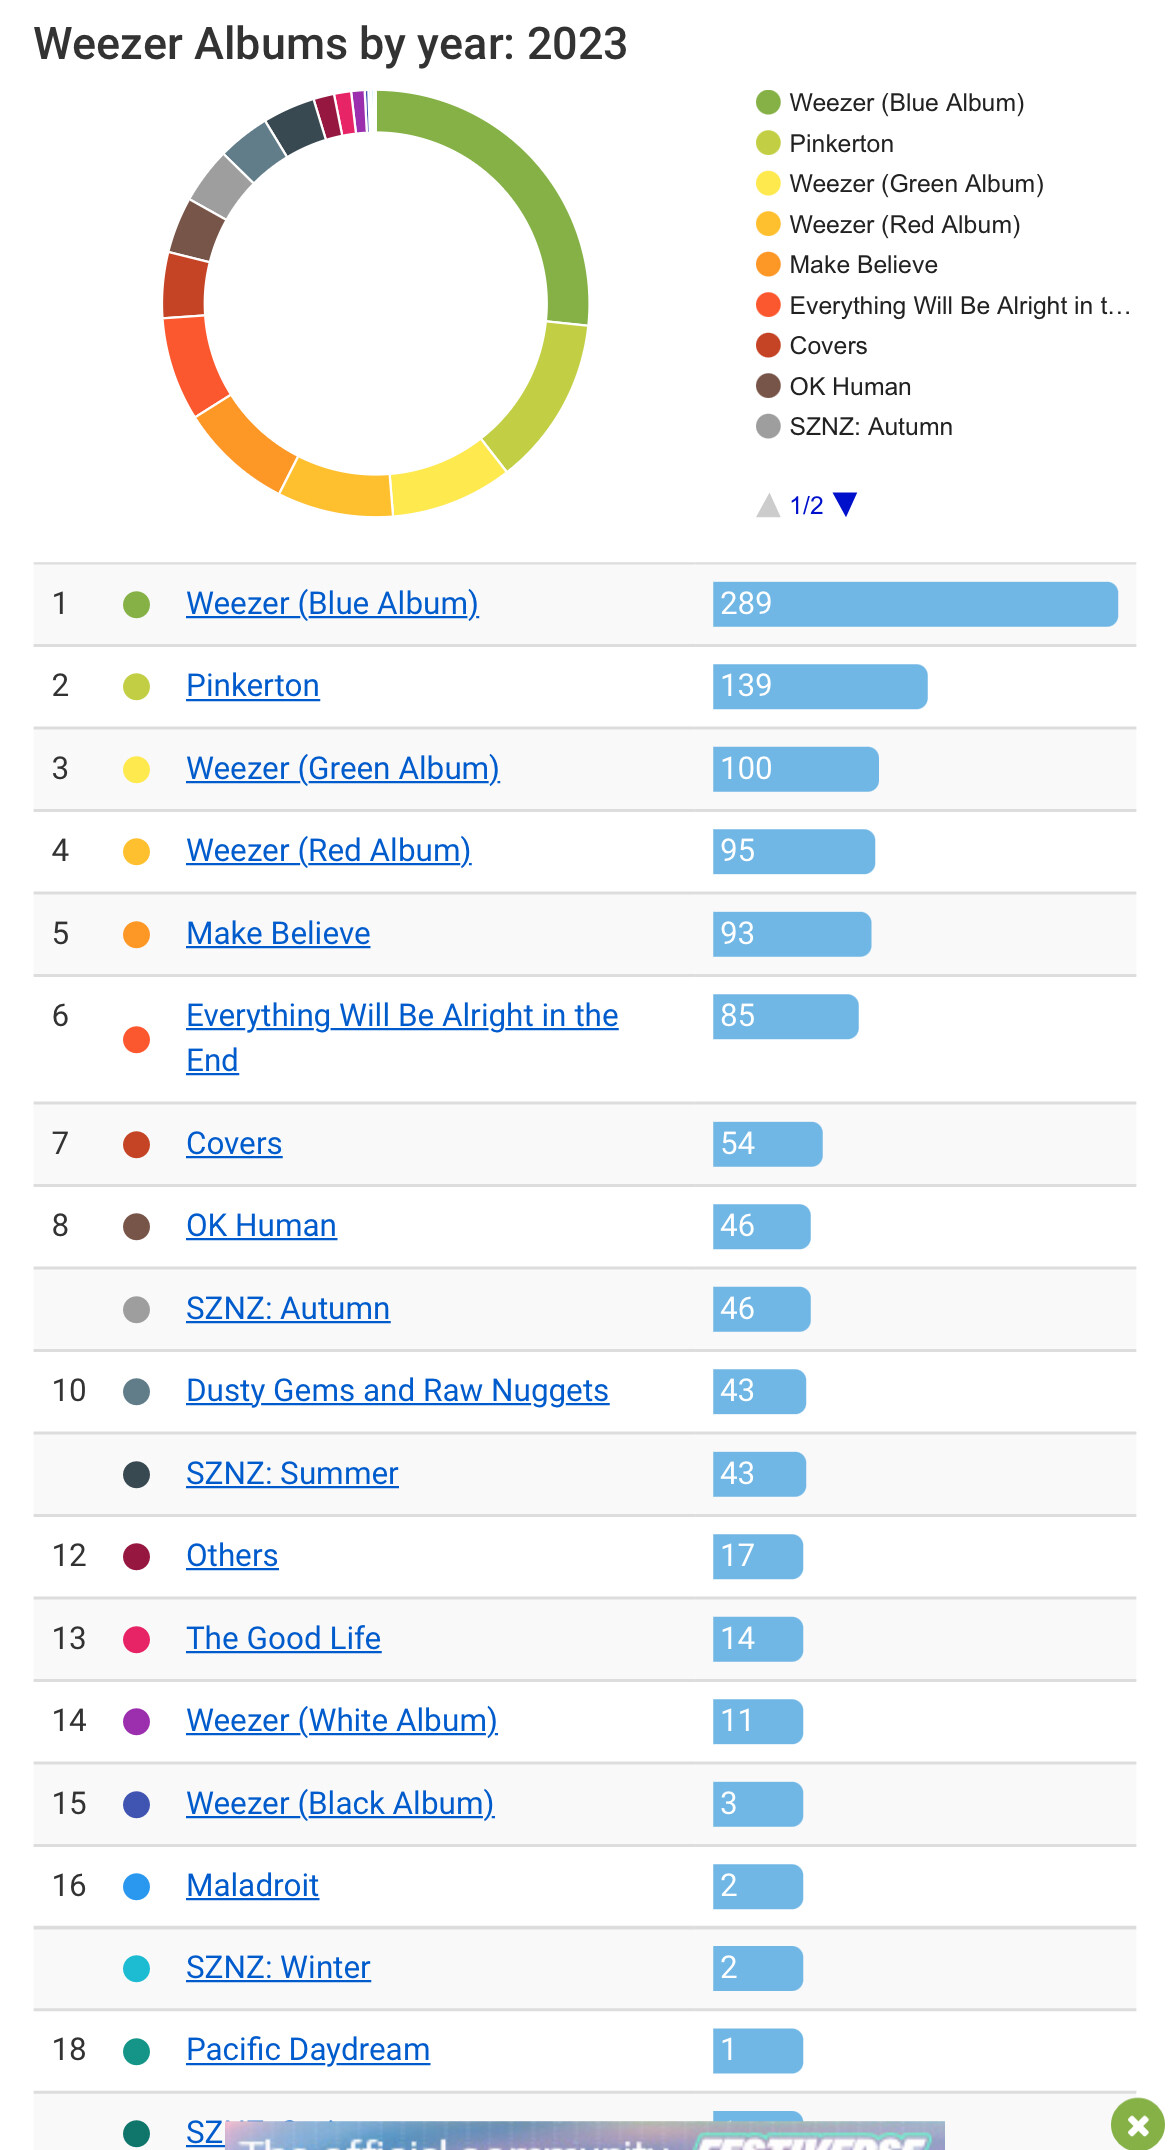Open Weezer (White Album) link
The width and height of the screenshot is (1170, 2150).
click(342, 1720)
